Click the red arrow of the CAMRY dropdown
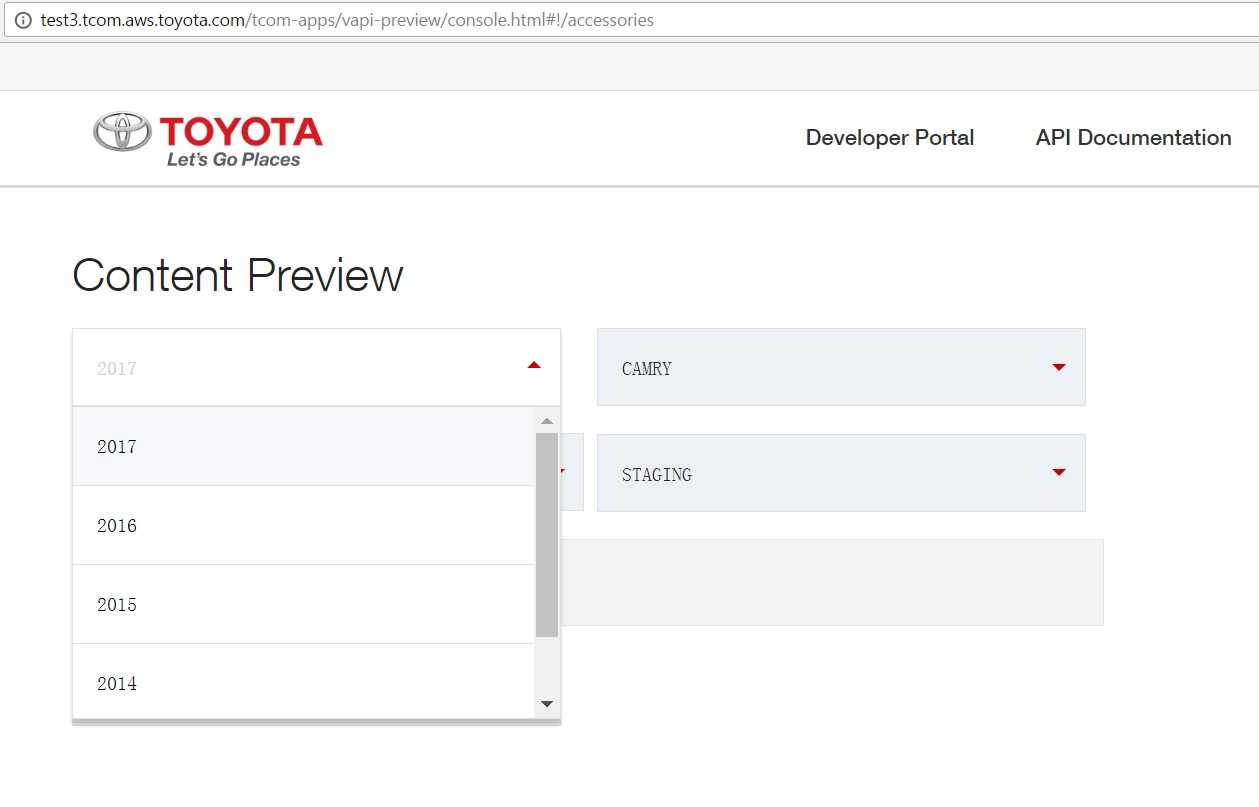1259x807 pixels. pyautogui.click(x=1059, y=367)
